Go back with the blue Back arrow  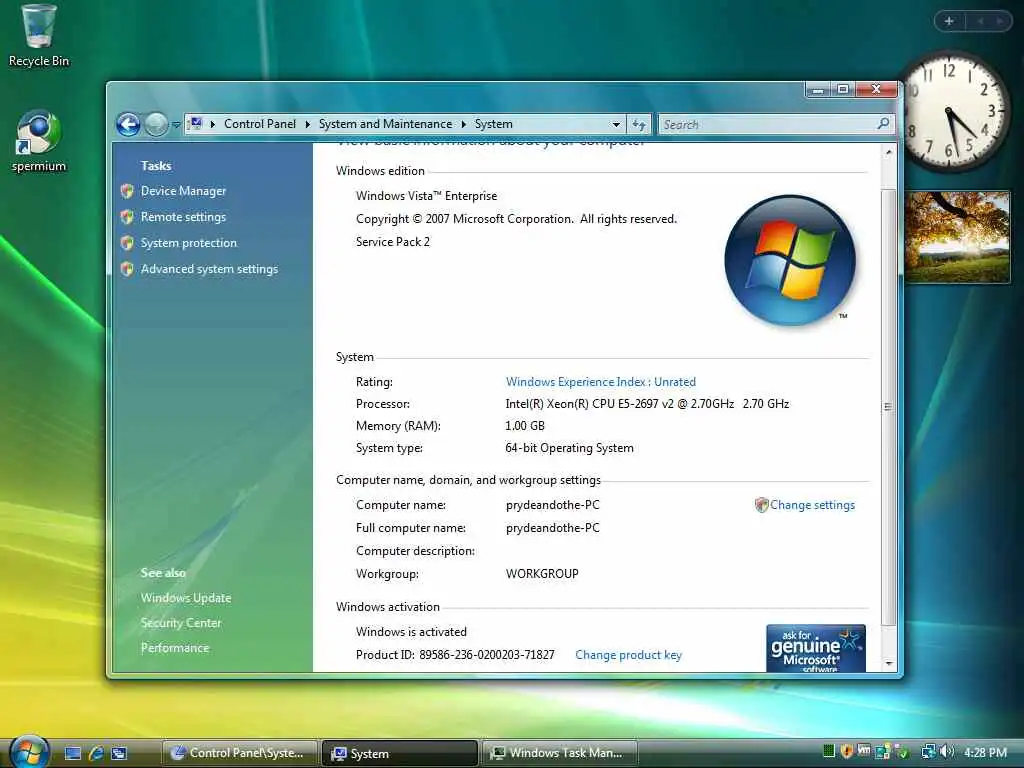click(x=129, y=124)
